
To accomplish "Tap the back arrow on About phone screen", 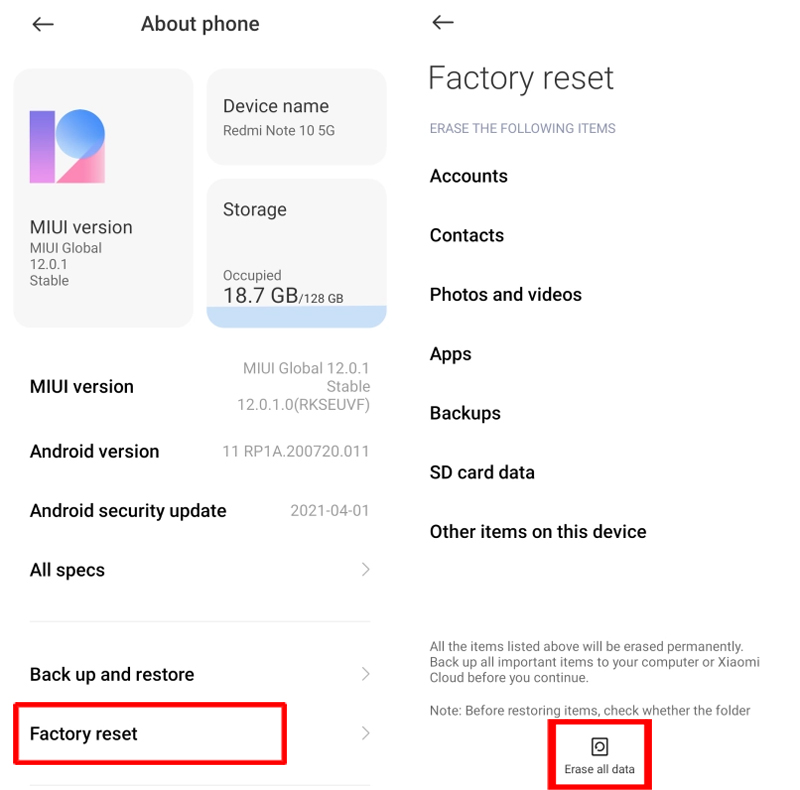I will pos(42,24).
